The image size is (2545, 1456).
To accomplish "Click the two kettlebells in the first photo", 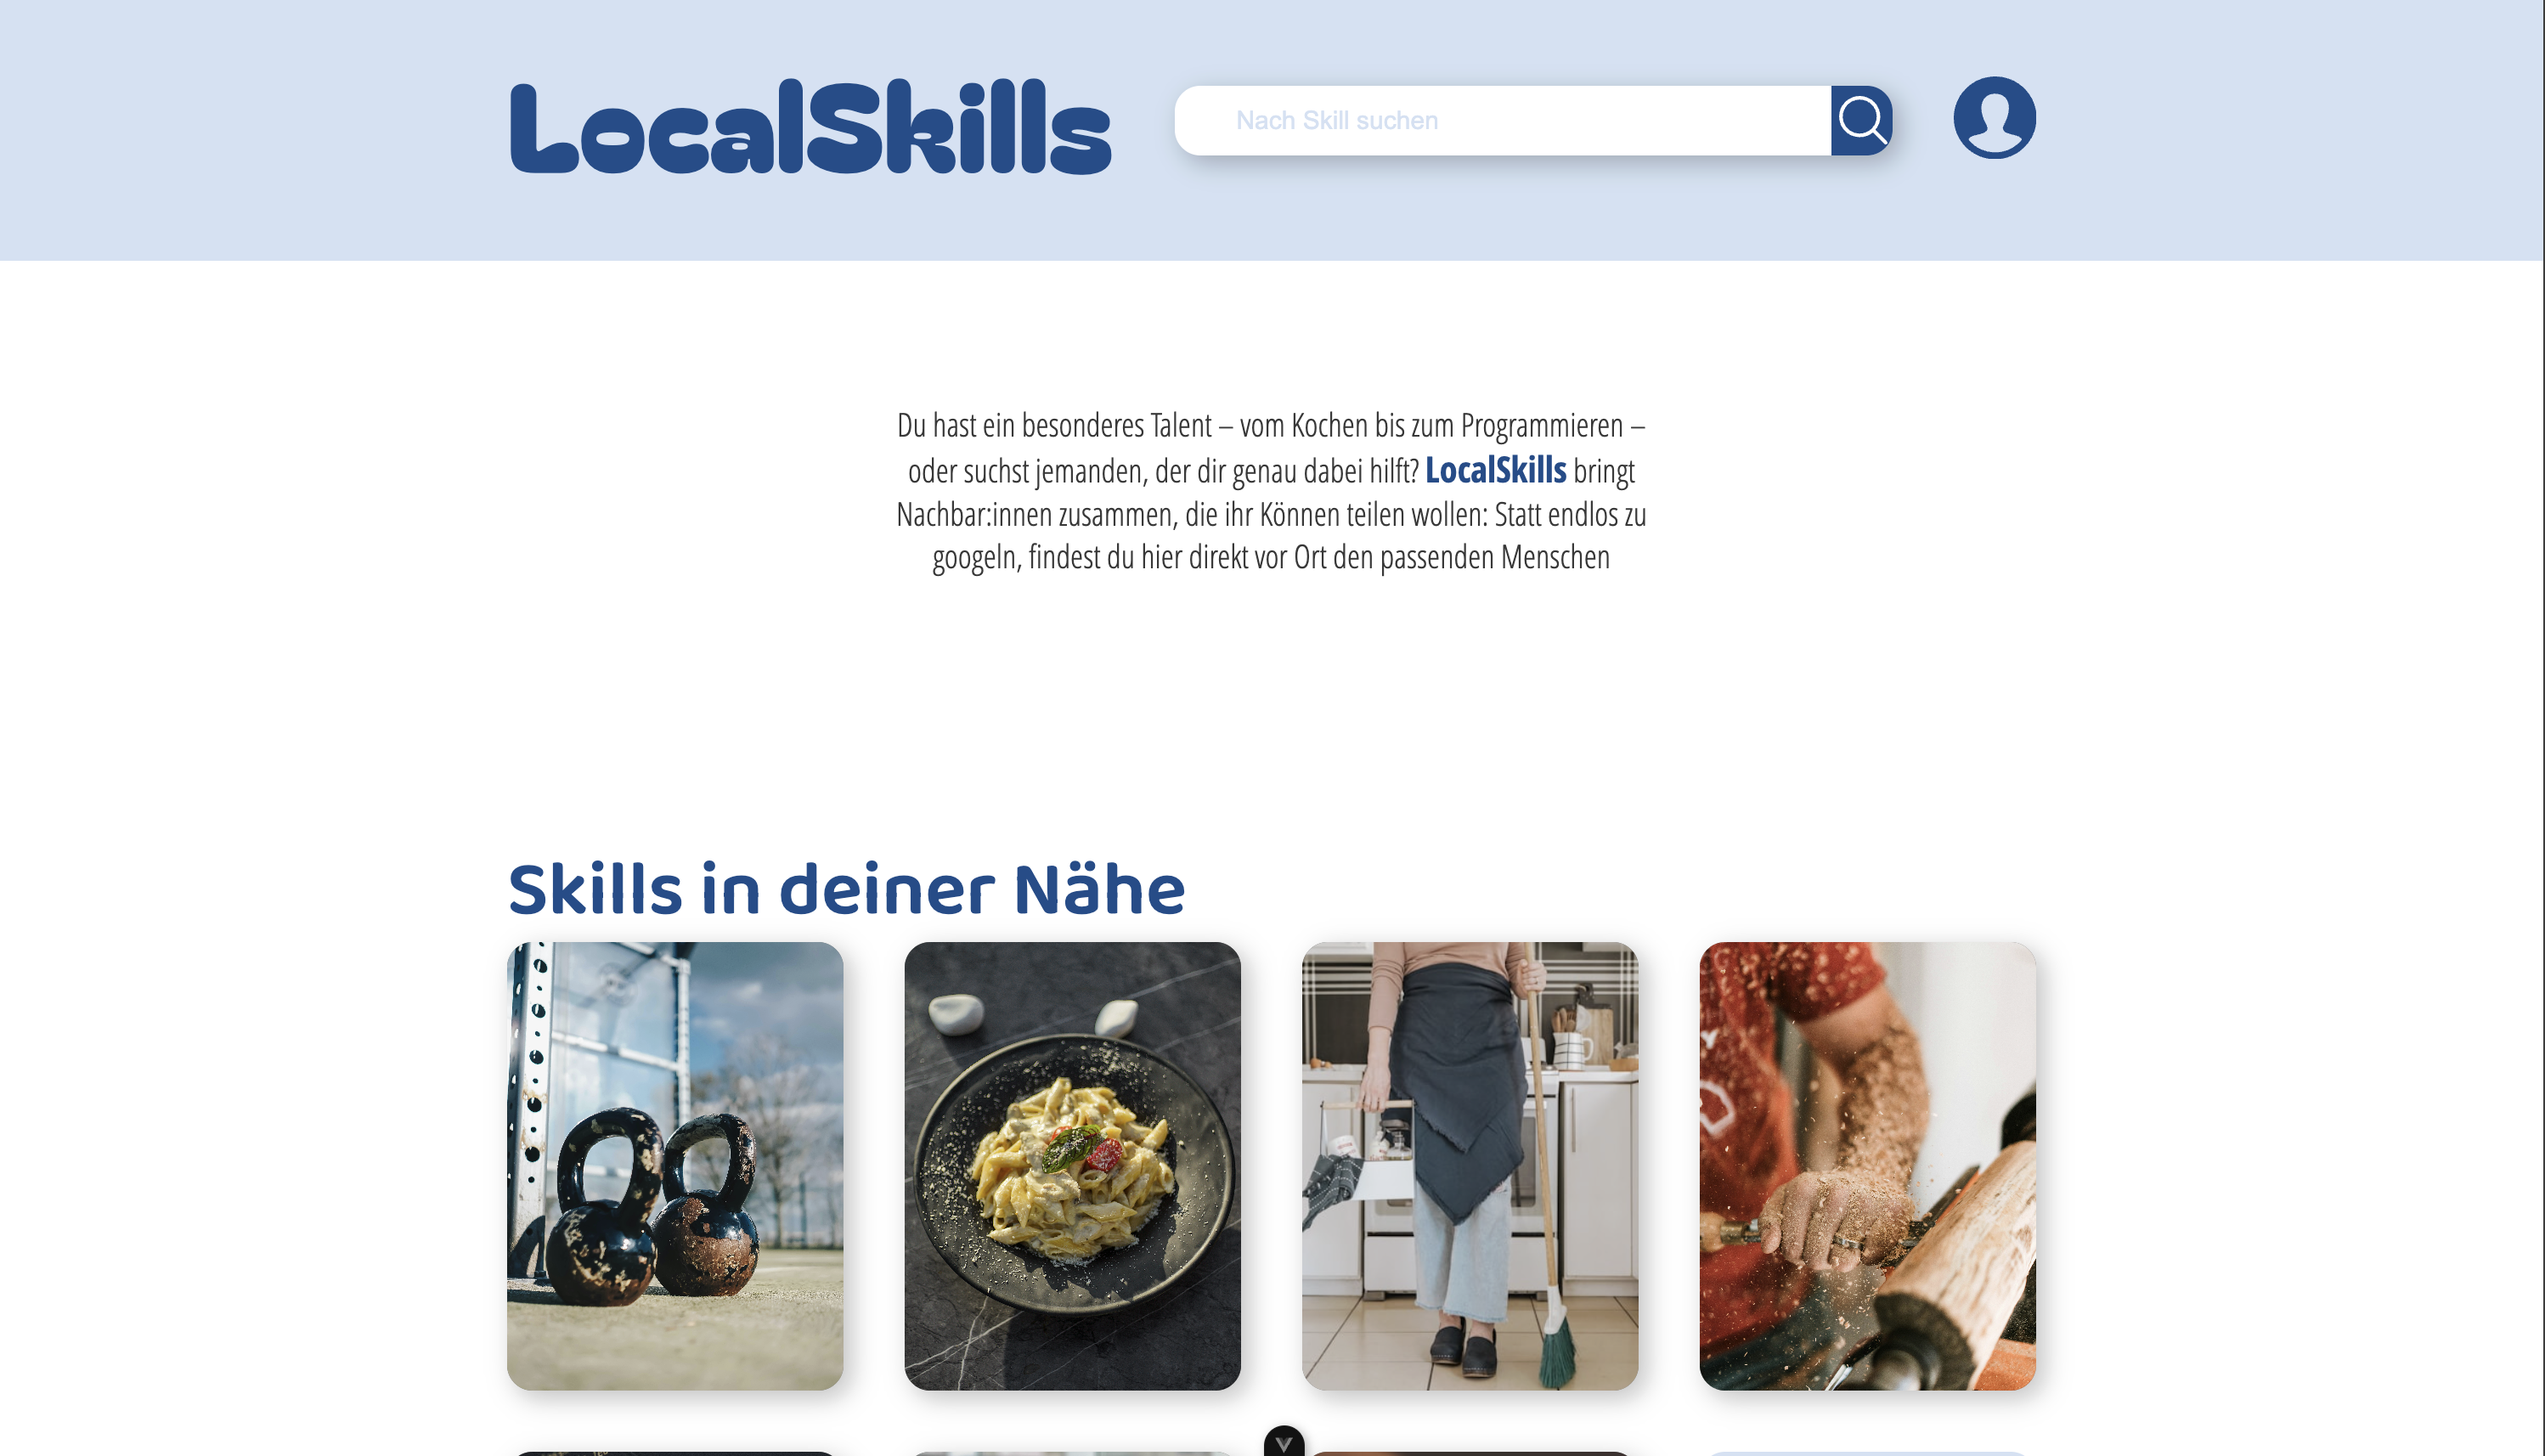I will pyautogui.click(x=655, y=1205).
